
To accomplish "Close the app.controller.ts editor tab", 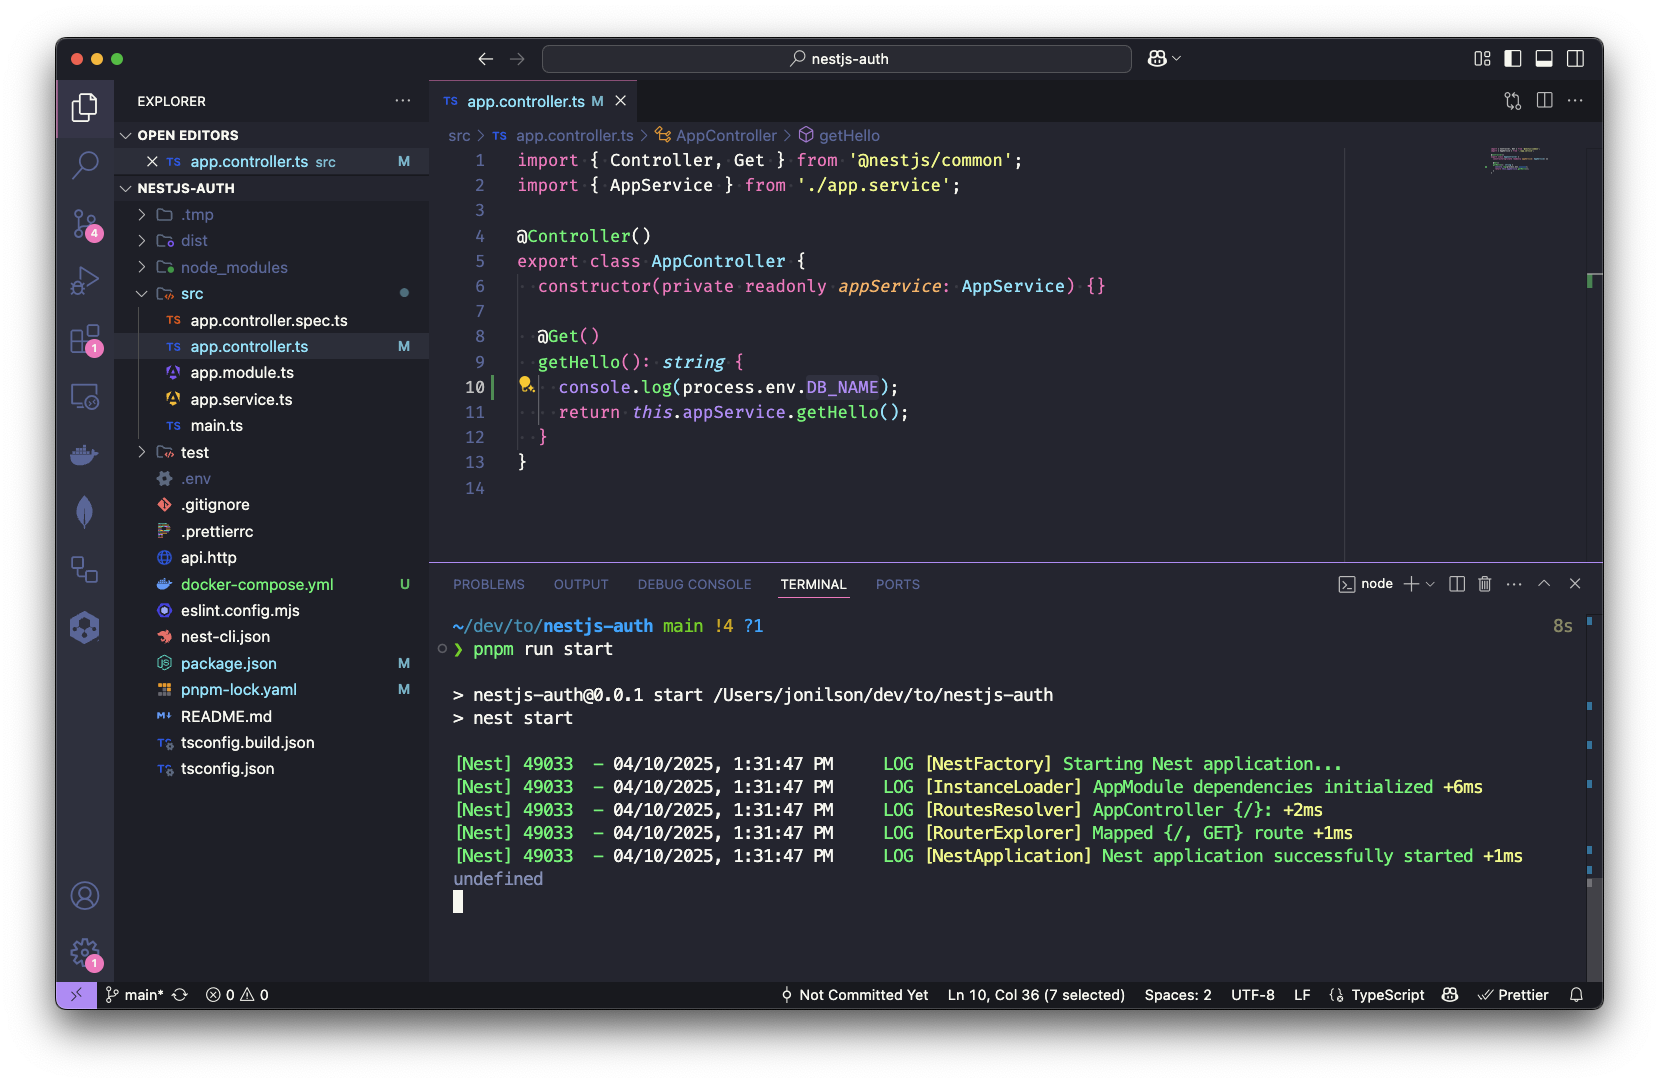I will coord(621,101).
